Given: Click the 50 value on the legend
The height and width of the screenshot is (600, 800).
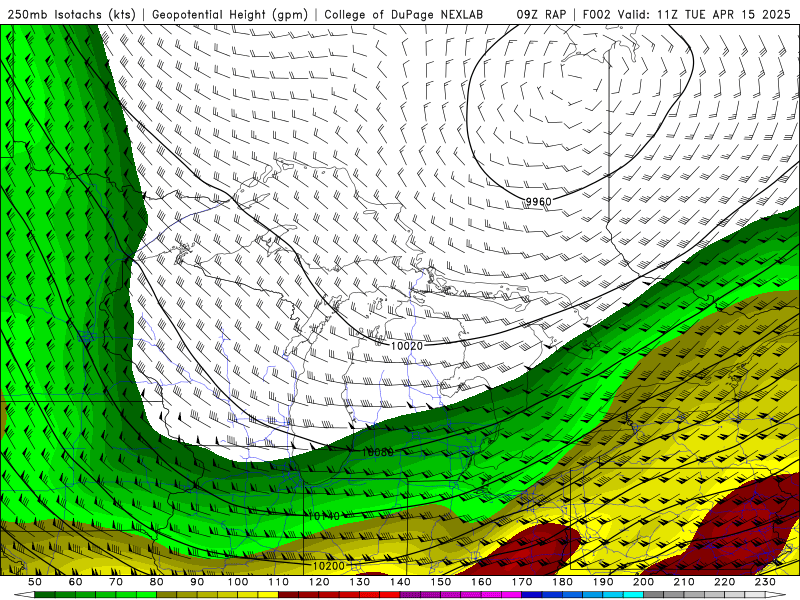Looking at the screenshot, I should click(35, 582).
